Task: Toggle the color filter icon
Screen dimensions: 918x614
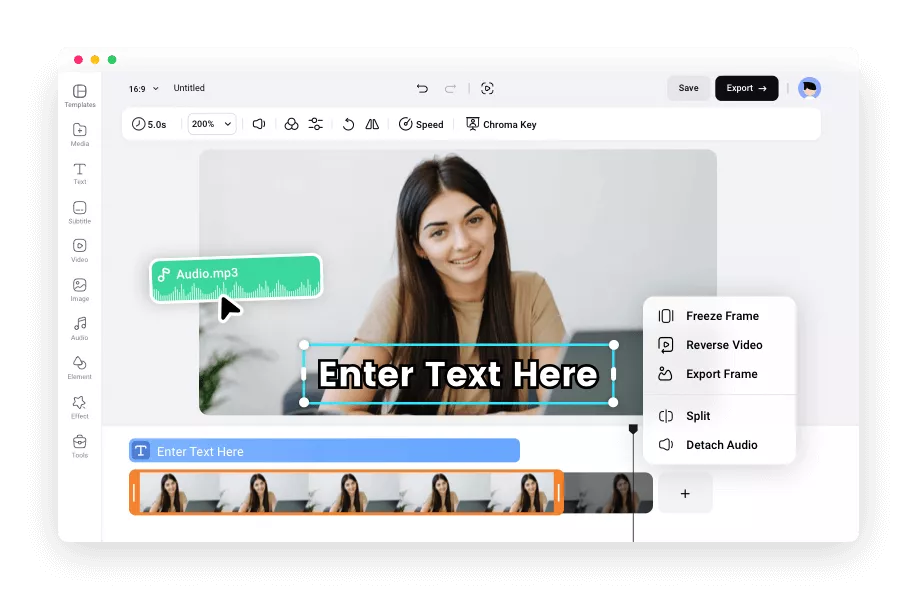Action: point(290,124)
